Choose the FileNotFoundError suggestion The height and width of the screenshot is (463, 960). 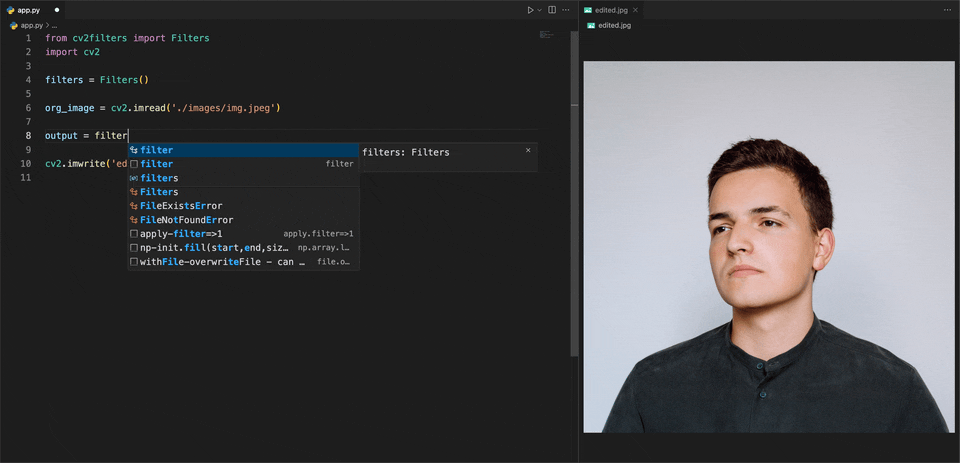pos(186,220)
